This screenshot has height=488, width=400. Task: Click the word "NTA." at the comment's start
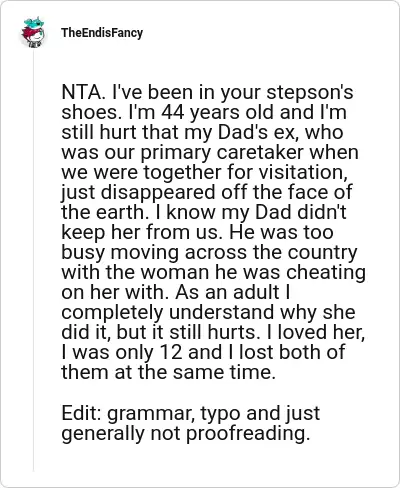pyautogui.click(x=84, y=92)
